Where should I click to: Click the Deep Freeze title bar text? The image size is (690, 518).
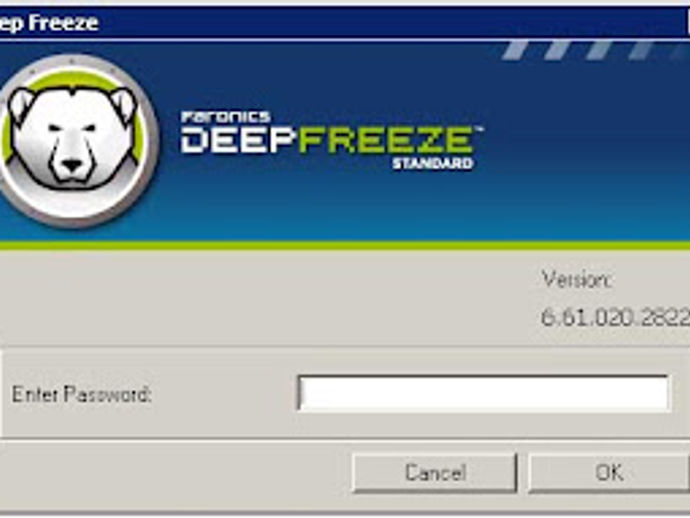48,22
